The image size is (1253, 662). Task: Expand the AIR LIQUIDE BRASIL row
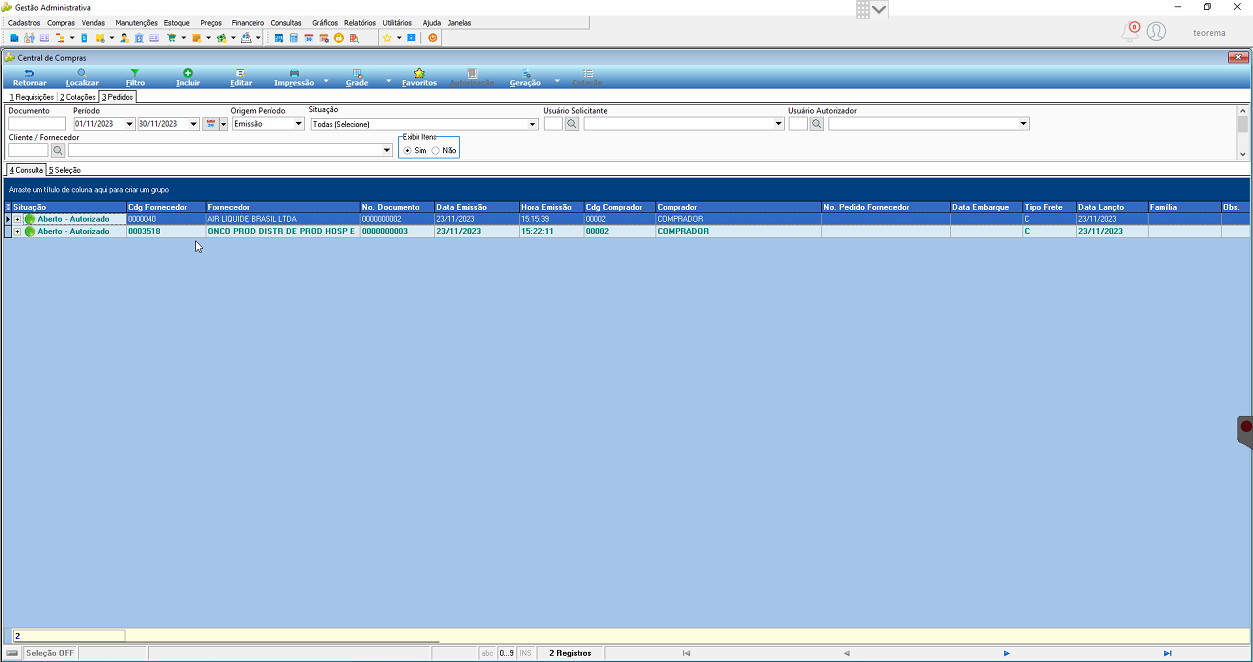pos(17,219)
